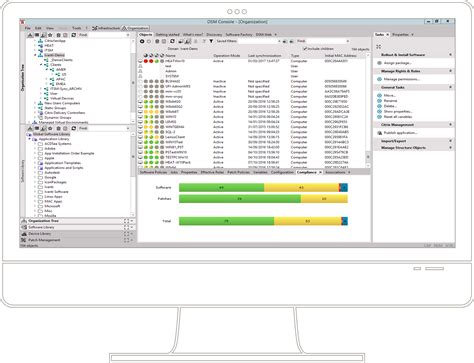474x363 pixels.
Task: Toggle the Include children checkbox
Action: point(305,49)
